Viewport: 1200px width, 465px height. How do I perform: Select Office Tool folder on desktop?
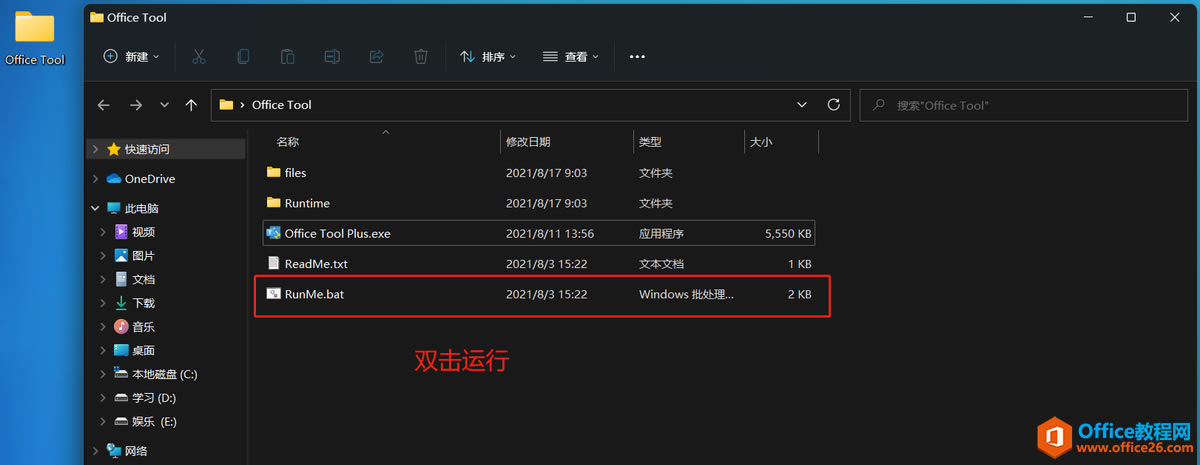coord(35,39)
